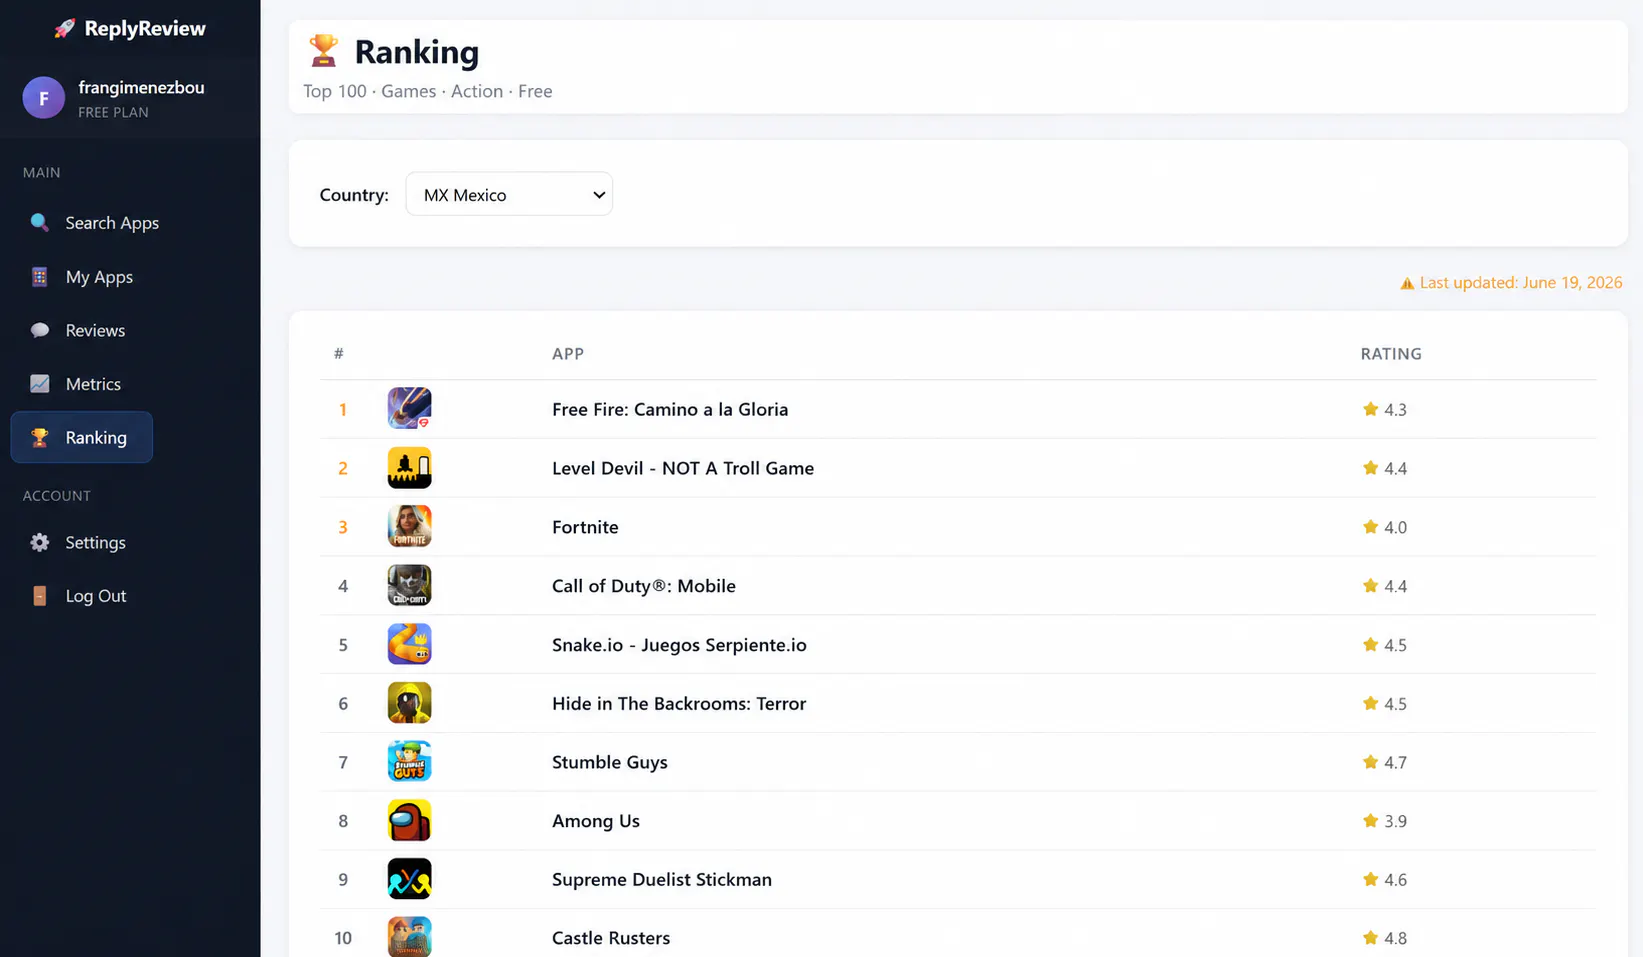The height and width of the screenshot is (957, 1643).
Task: Open the Country dropdown showing MX Mexico
Action: (509, 194)
